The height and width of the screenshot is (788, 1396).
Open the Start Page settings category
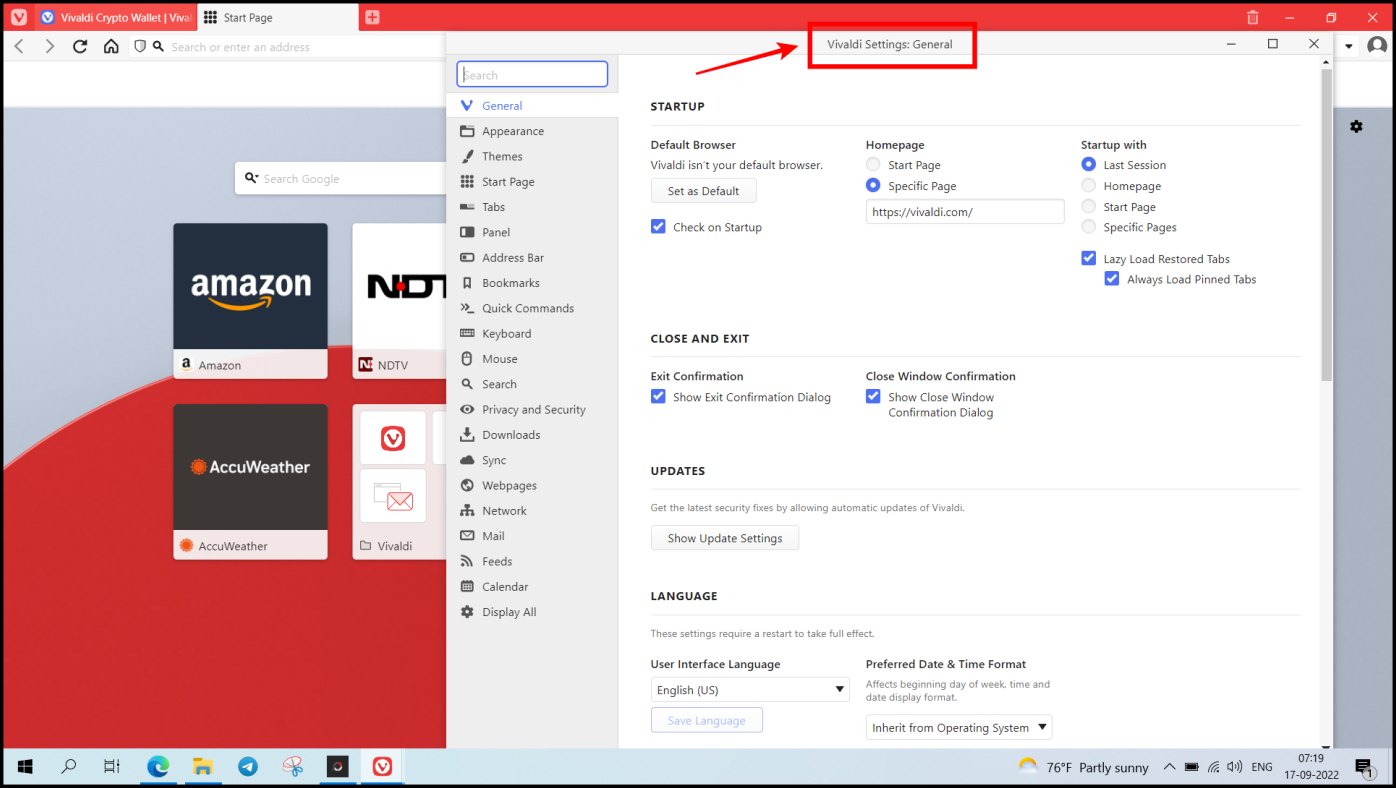point(532,182)
